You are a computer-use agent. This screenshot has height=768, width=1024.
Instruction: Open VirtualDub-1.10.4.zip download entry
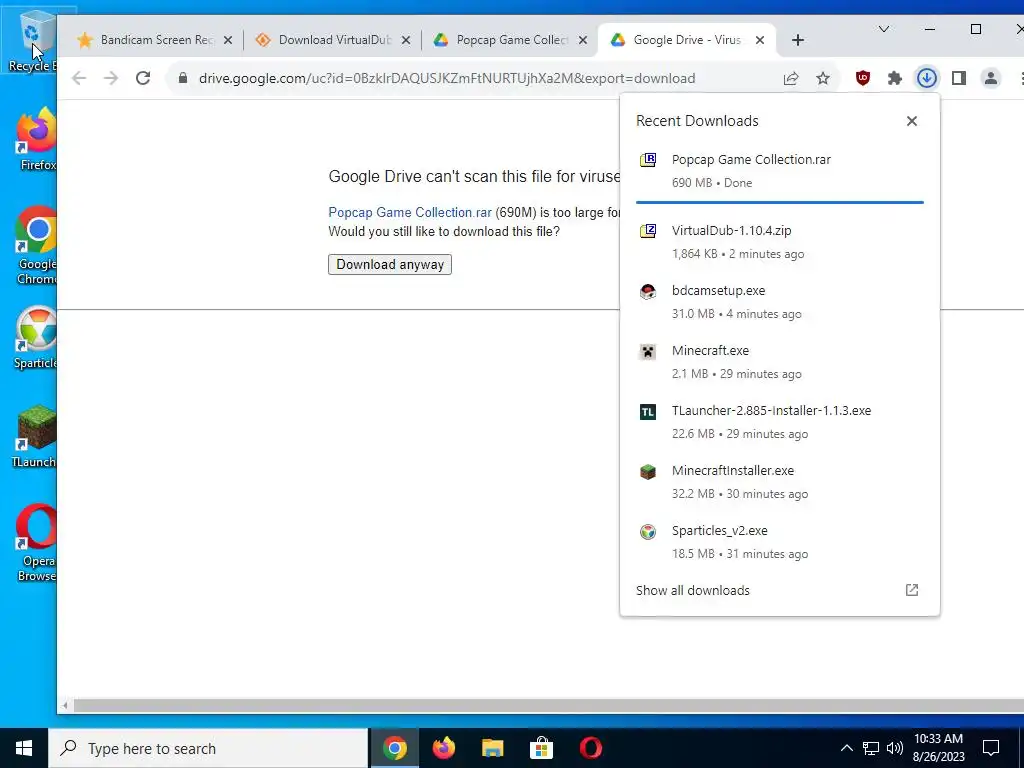pyautogui.click(x=780, y=242)
